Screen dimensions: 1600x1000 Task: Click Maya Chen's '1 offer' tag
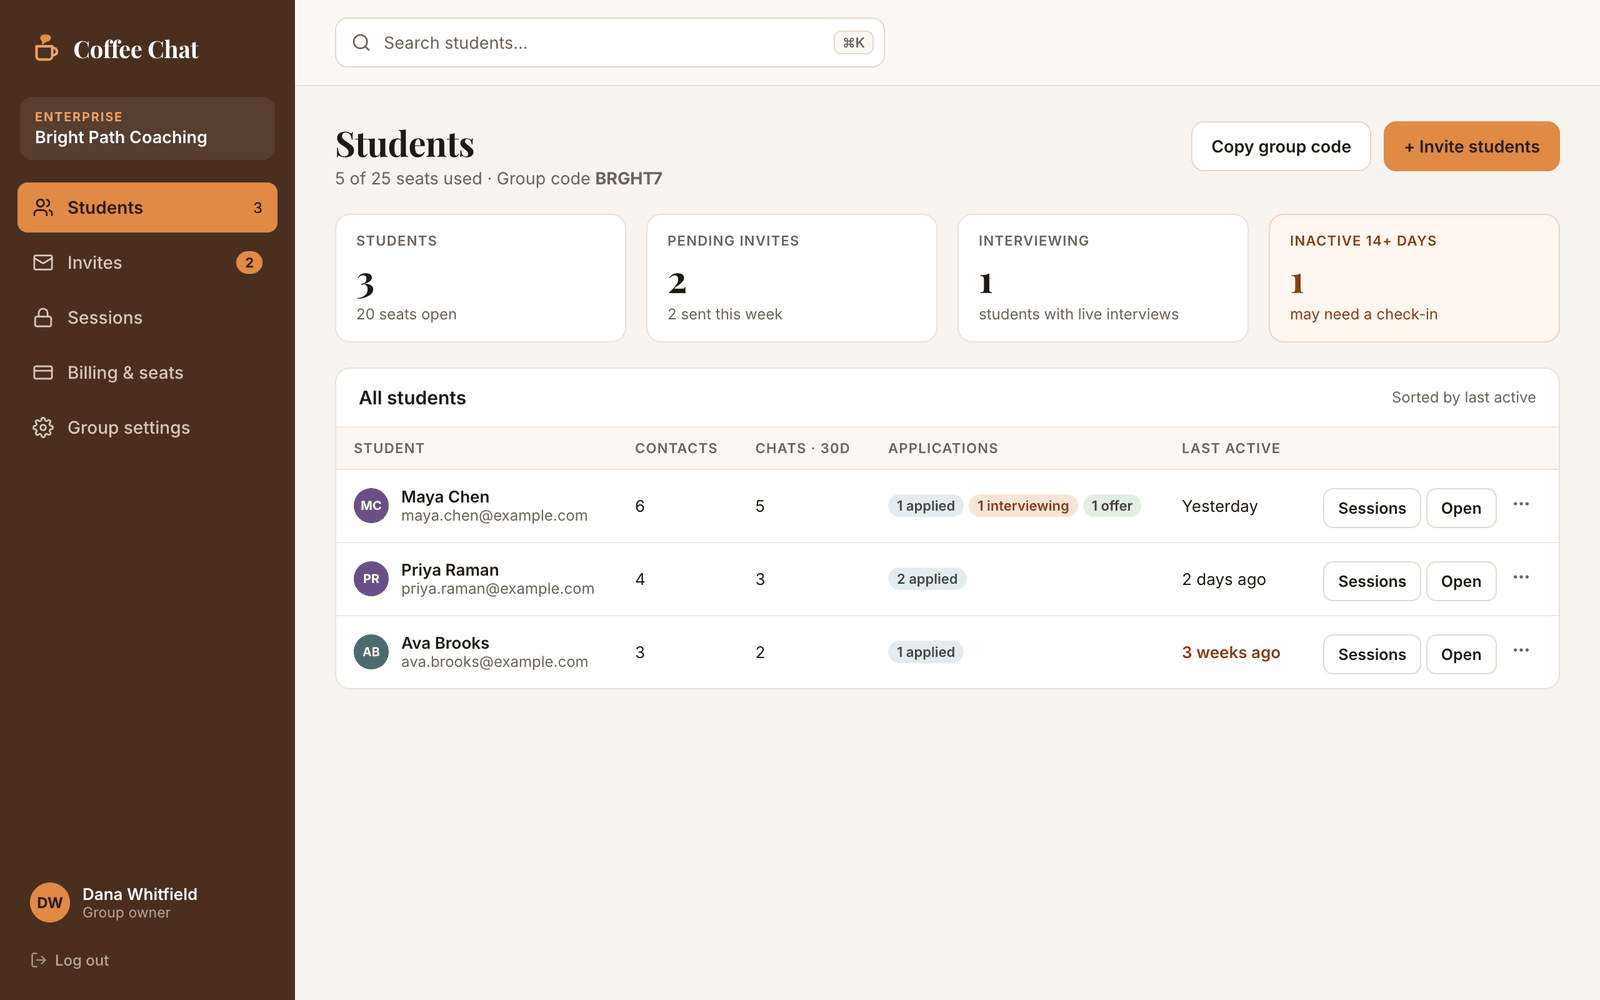click(x=1112, y=506)
